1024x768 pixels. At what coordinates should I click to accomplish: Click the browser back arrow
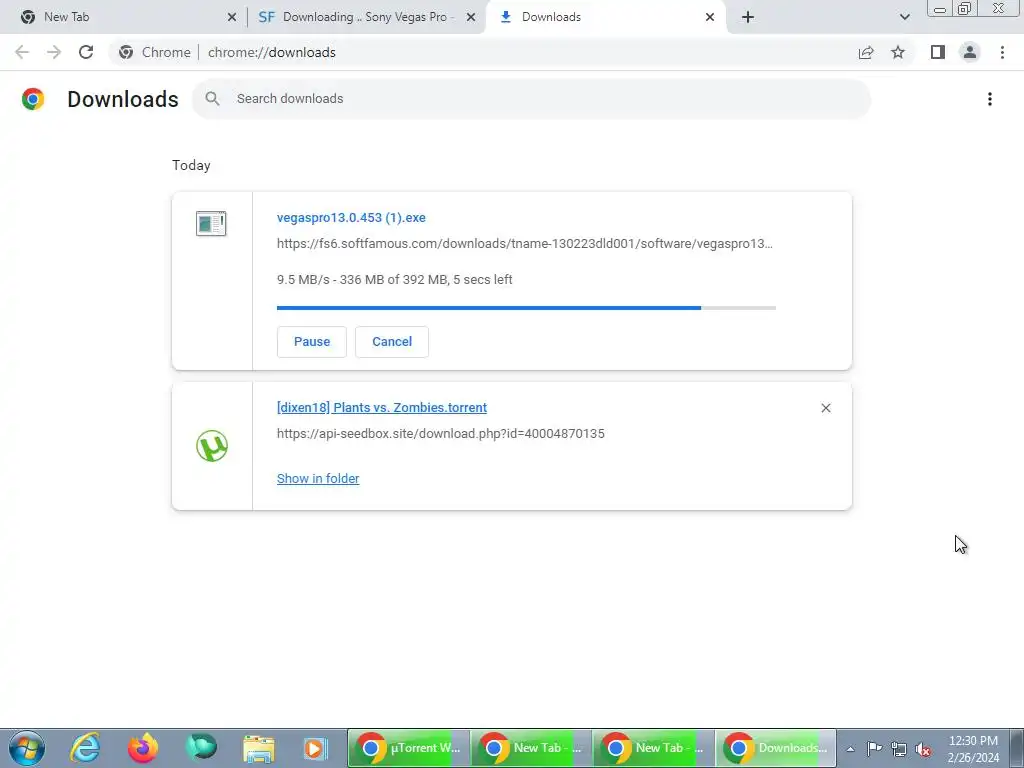pyautogui.click(x=22, y=52)
